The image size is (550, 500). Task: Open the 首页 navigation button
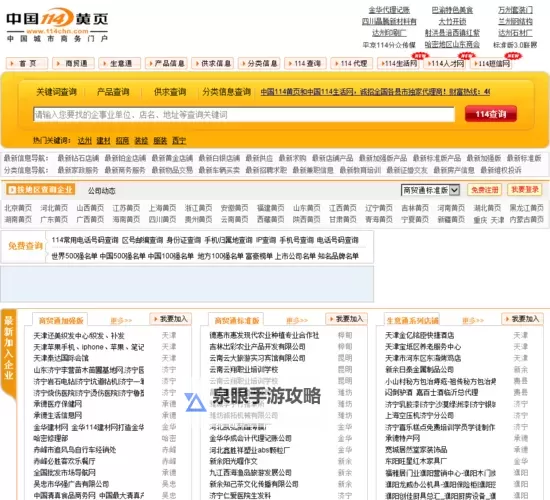pyautogui.click(x=27, y=64)
